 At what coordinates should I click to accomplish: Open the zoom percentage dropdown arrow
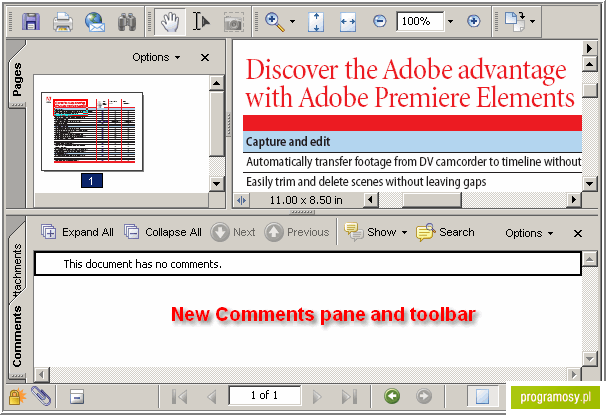(x=450, y=21)
